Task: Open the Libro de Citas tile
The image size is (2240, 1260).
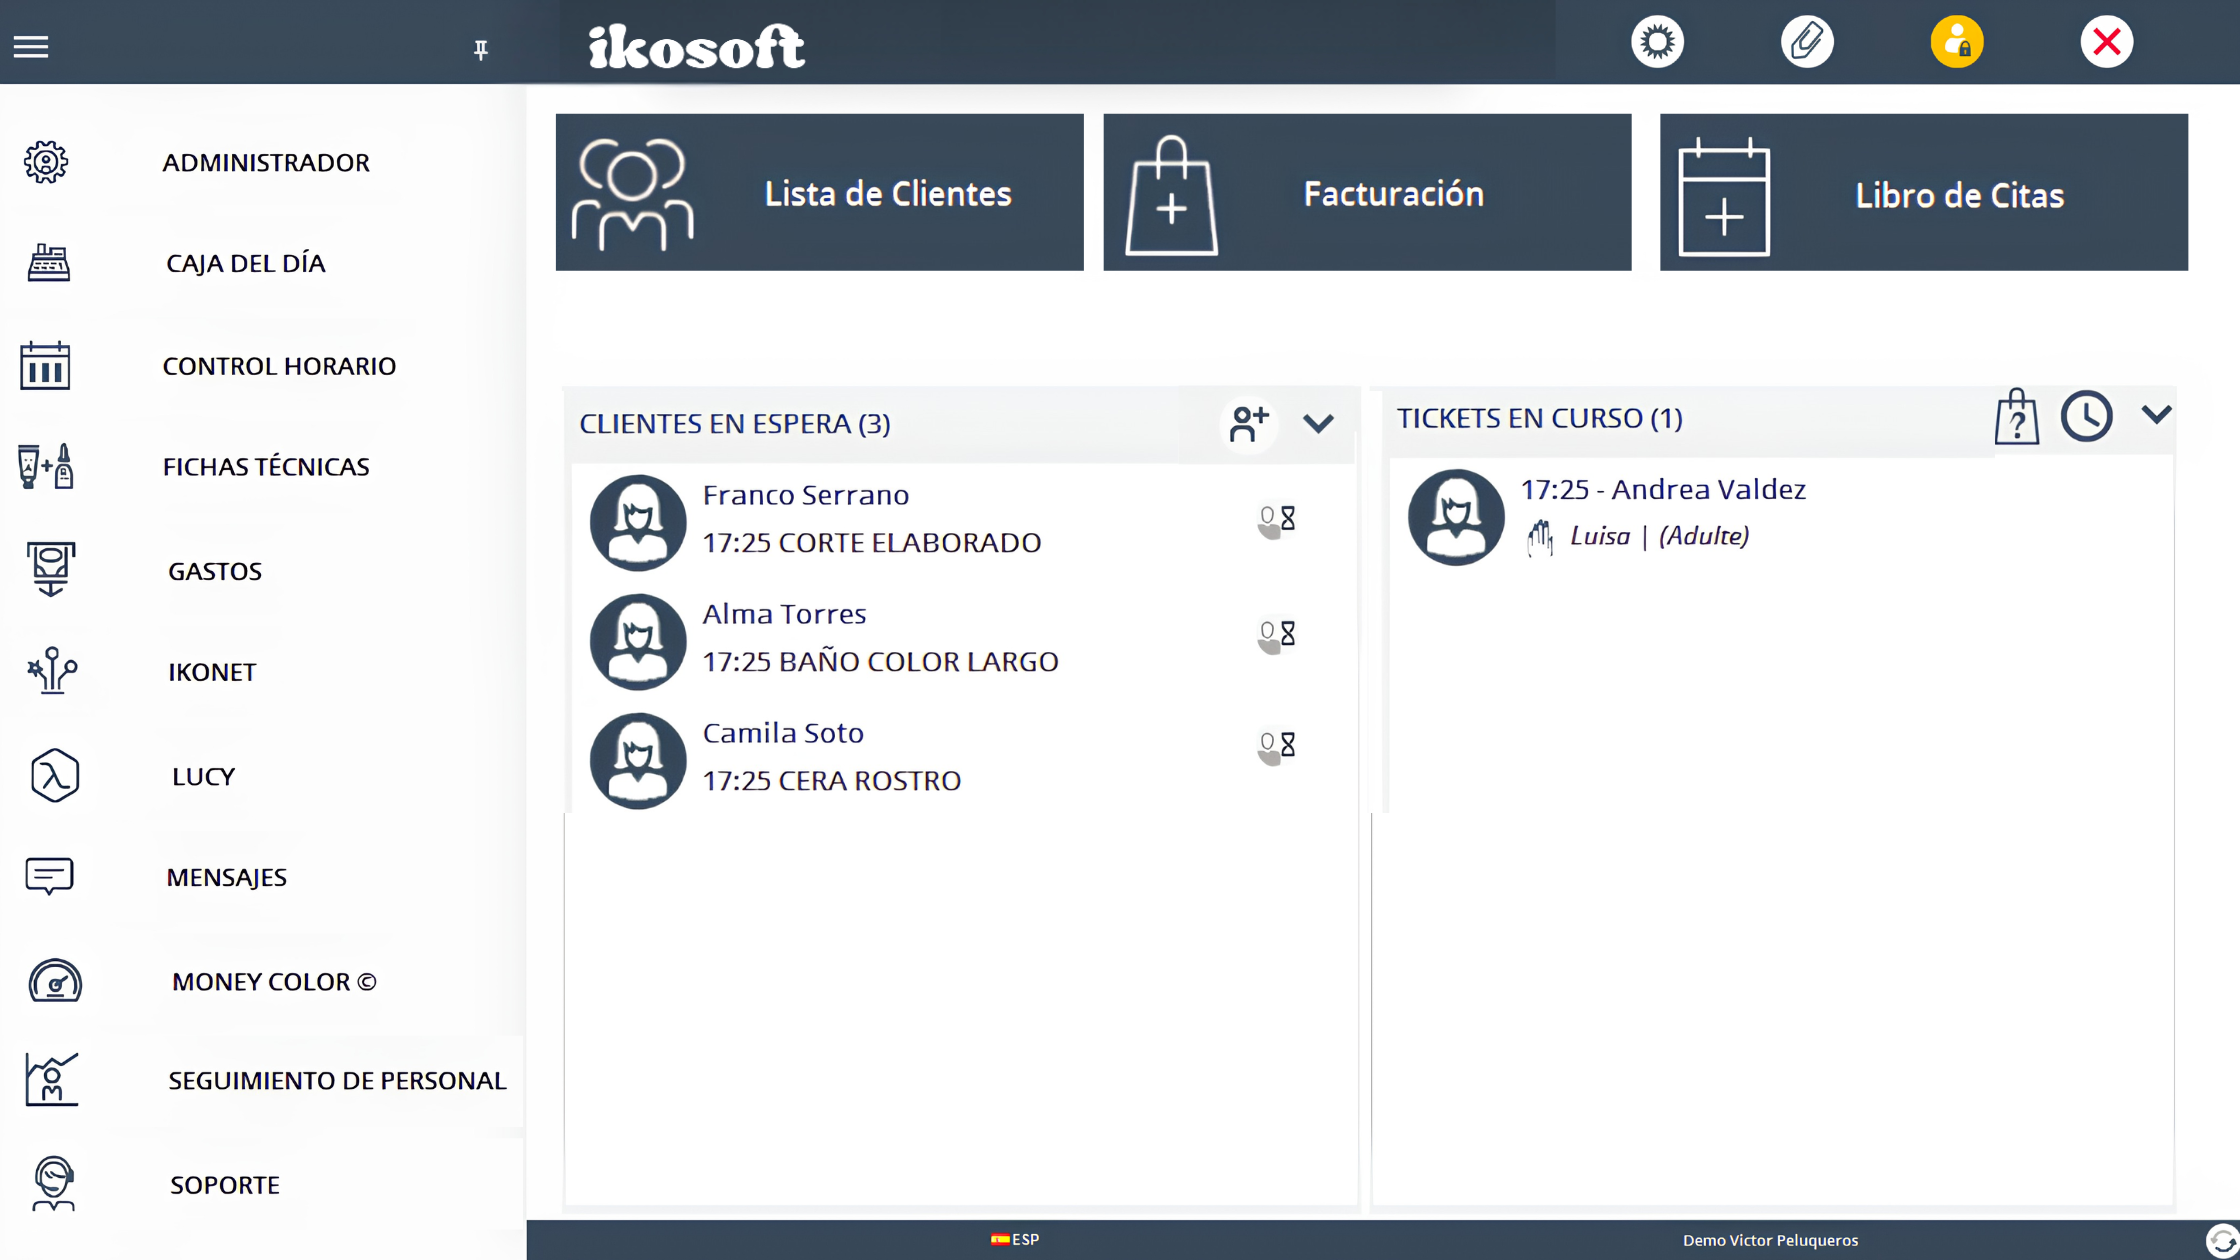Action: (x=1924, y=192)
